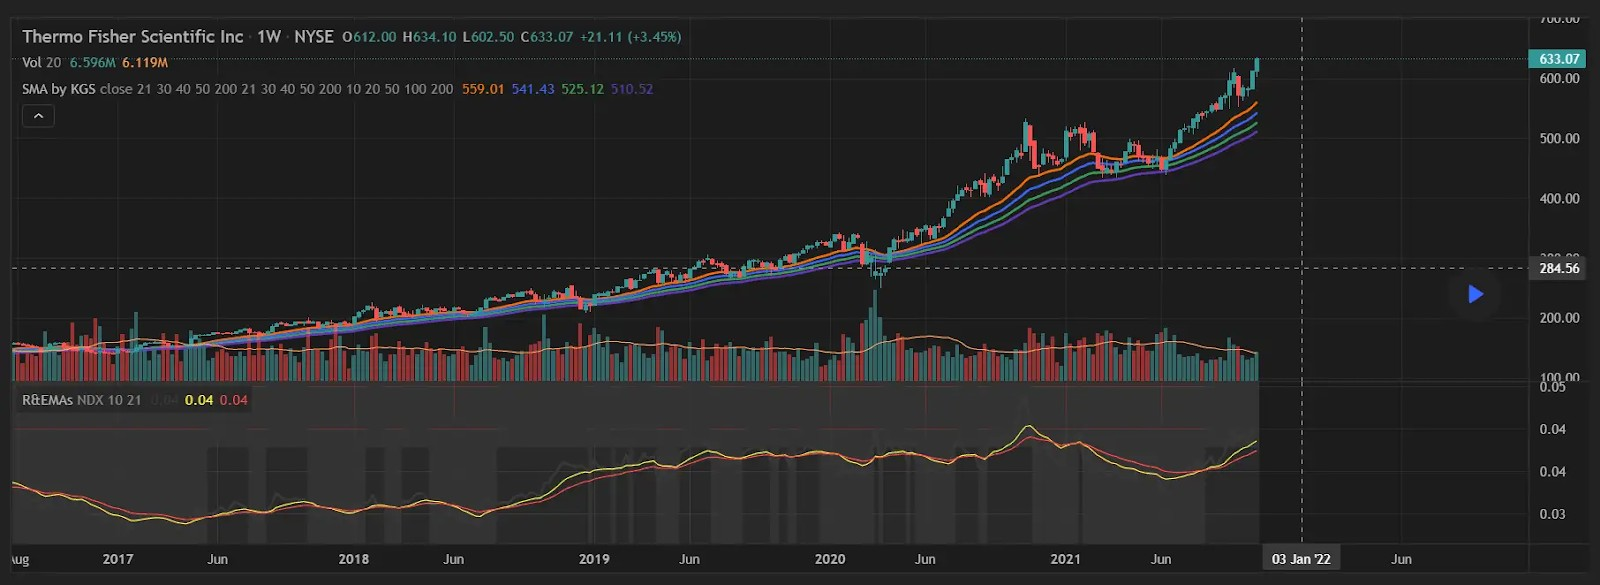Select the 1W interval label in legend
This screenshot has height=585, width=1600.
click(x=269, y=37)
